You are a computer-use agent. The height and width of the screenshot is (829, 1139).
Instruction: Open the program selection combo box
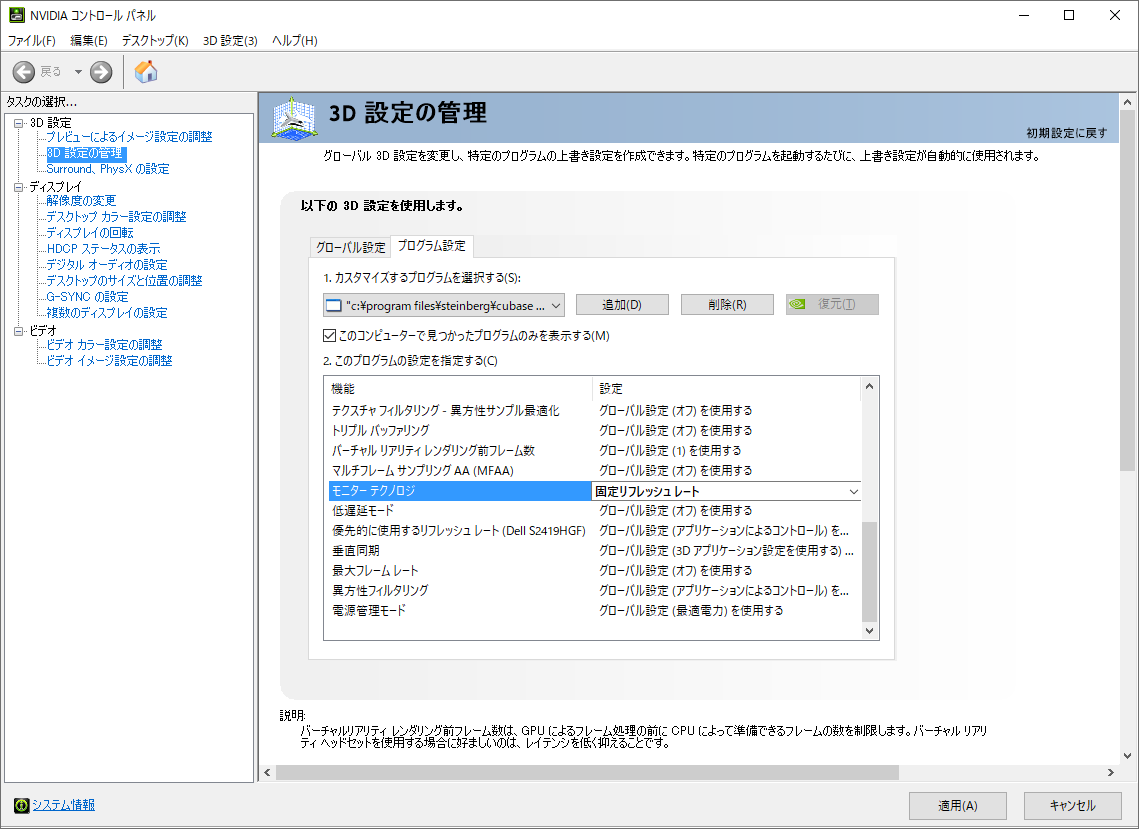pyautogui.click(x=444, y=305)
